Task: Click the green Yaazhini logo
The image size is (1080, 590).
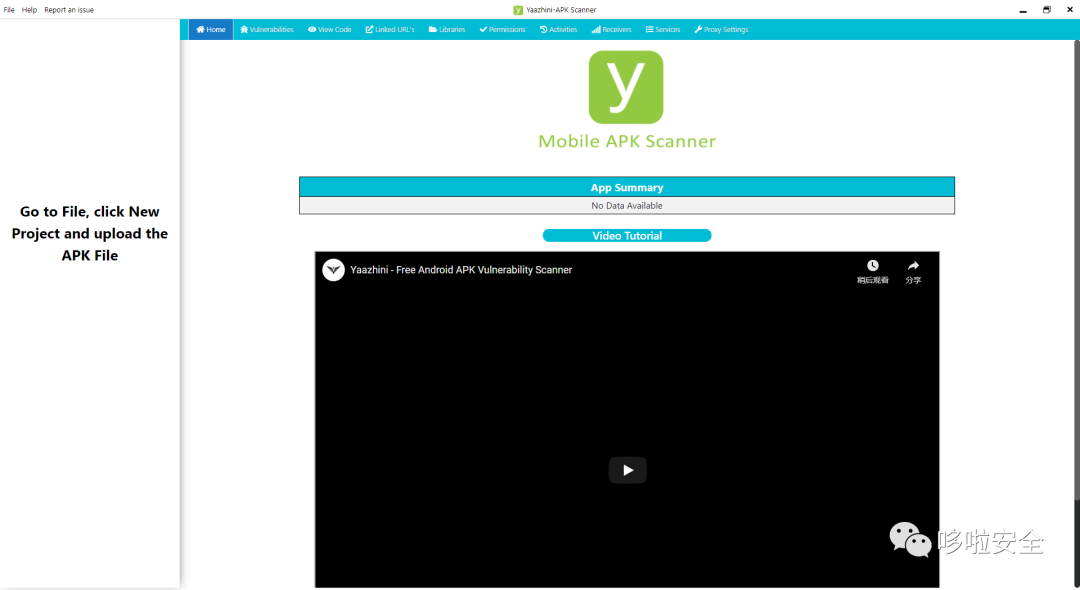Action: click(x=626, y=88)
